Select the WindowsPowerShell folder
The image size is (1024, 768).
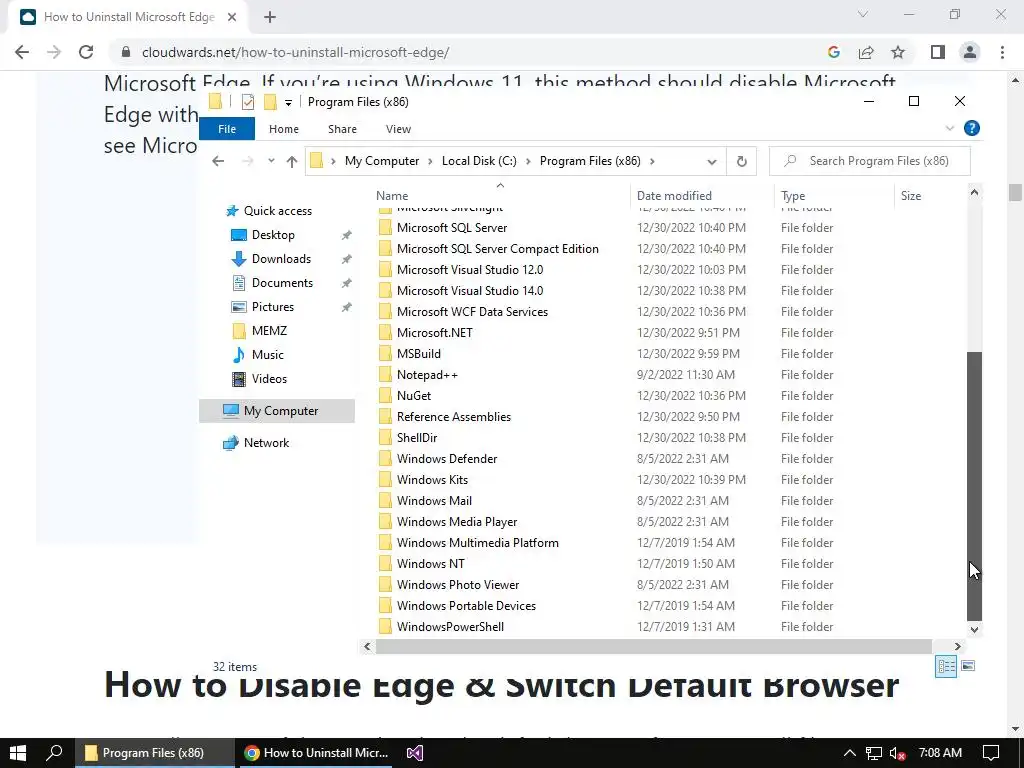pos(450,627)
